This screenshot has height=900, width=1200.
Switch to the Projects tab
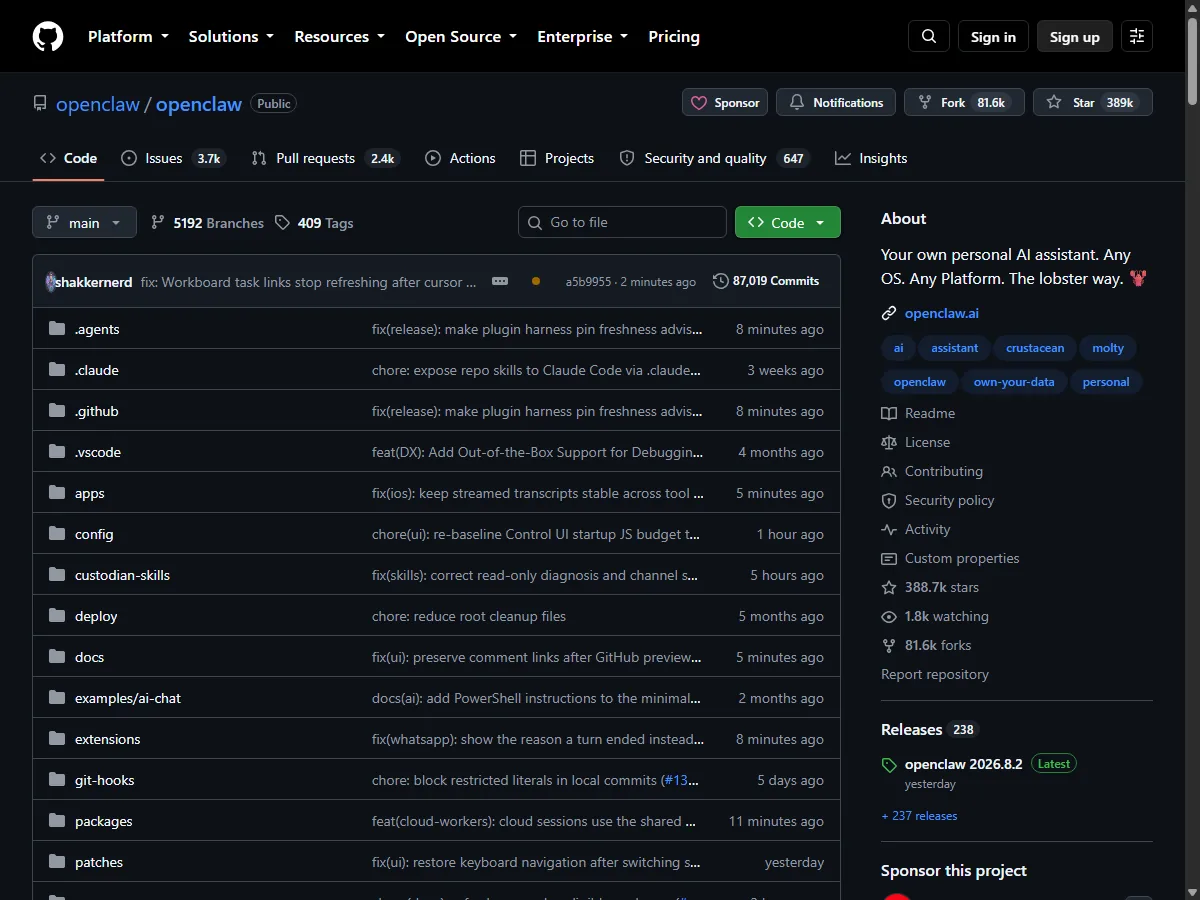point(557,158)
